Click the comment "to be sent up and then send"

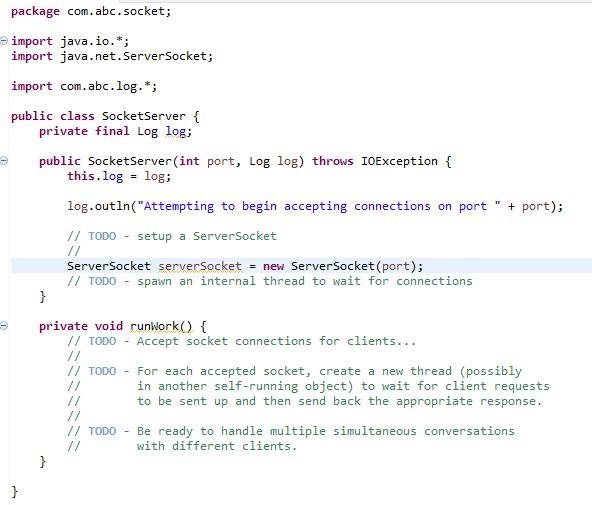point(305,401)
